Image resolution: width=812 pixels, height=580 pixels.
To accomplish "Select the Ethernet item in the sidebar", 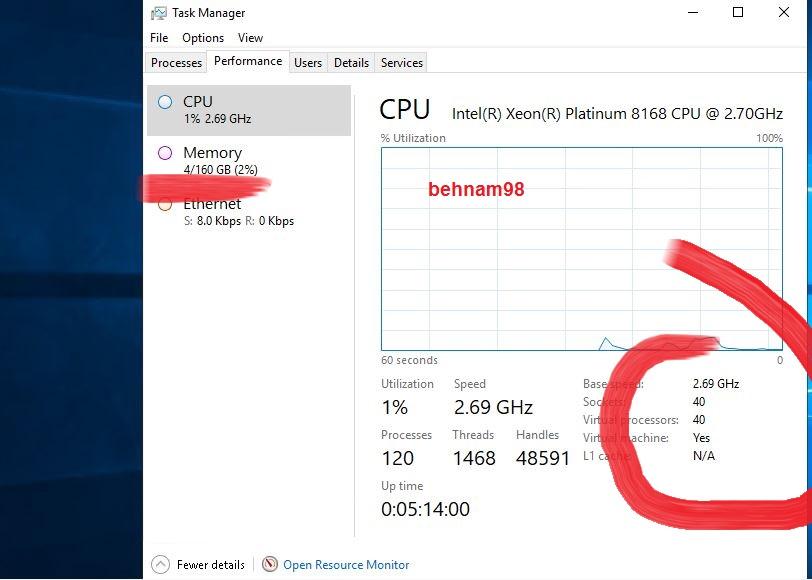I will 249,212.
